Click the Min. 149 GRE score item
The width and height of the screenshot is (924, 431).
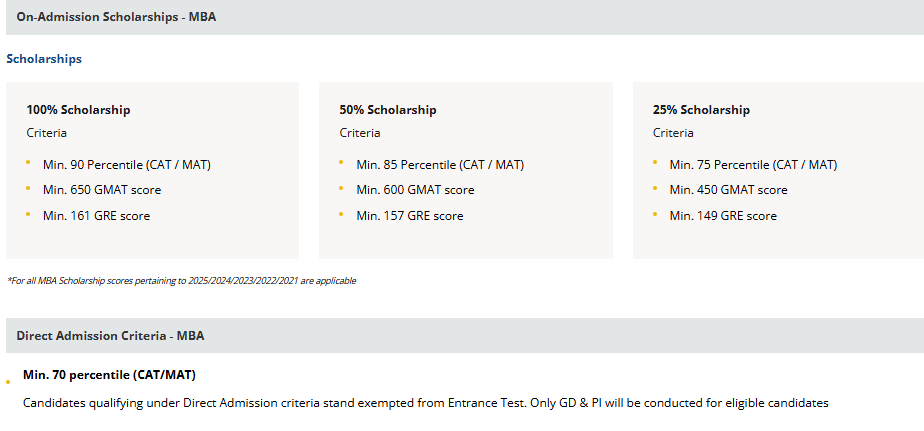723,215
